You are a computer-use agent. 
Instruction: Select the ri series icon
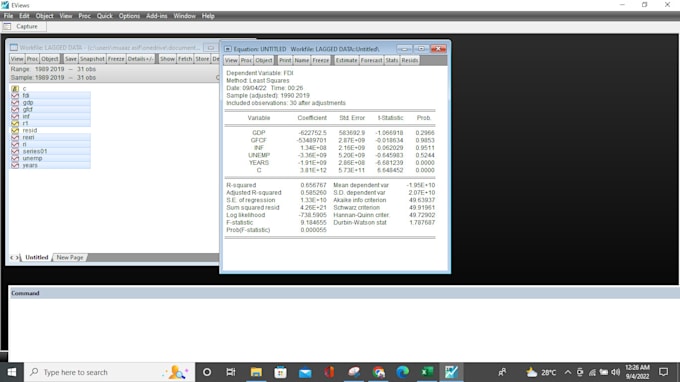point(15,144)
